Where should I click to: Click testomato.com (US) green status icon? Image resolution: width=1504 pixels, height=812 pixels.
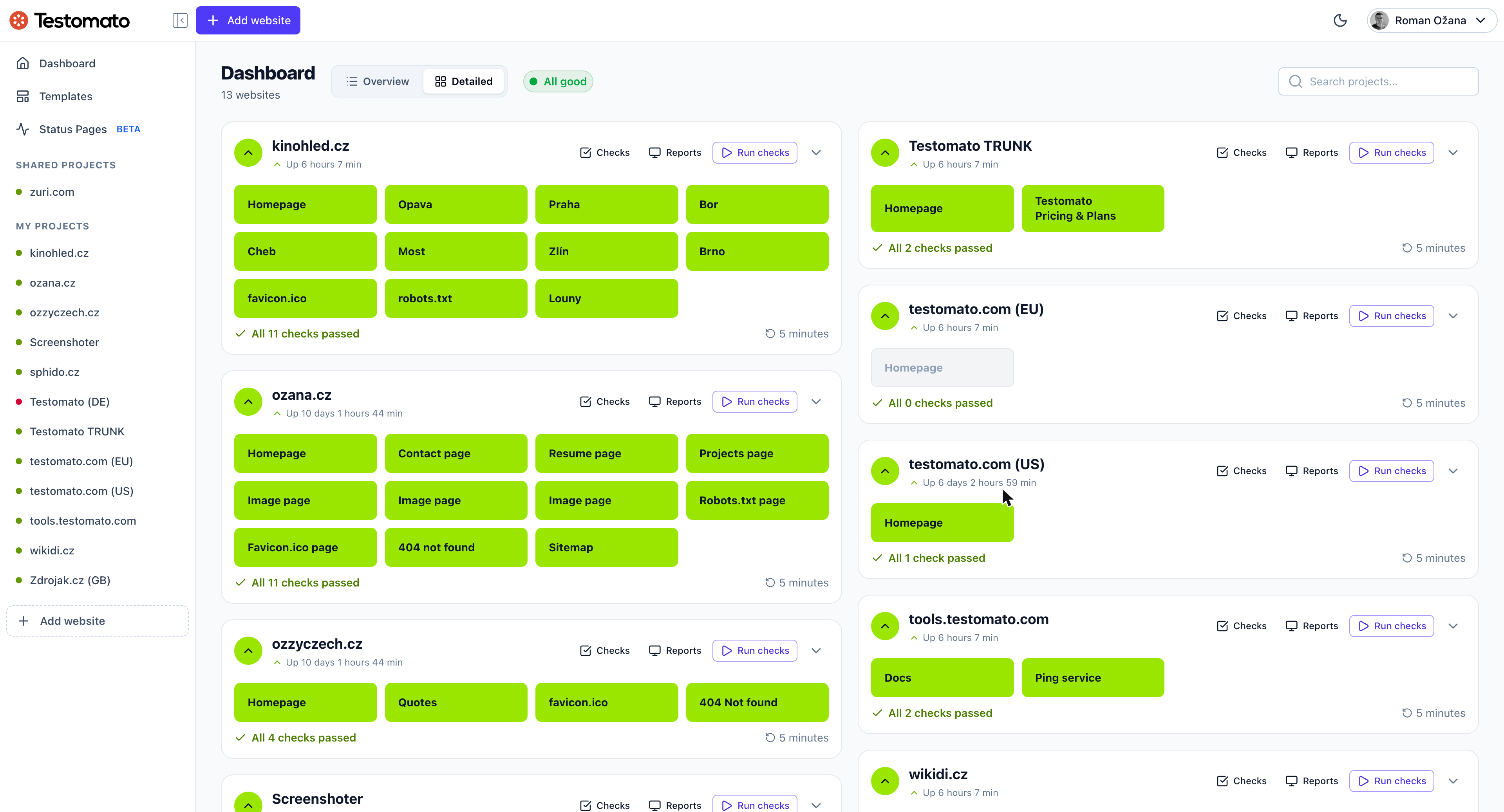[885, 471]
